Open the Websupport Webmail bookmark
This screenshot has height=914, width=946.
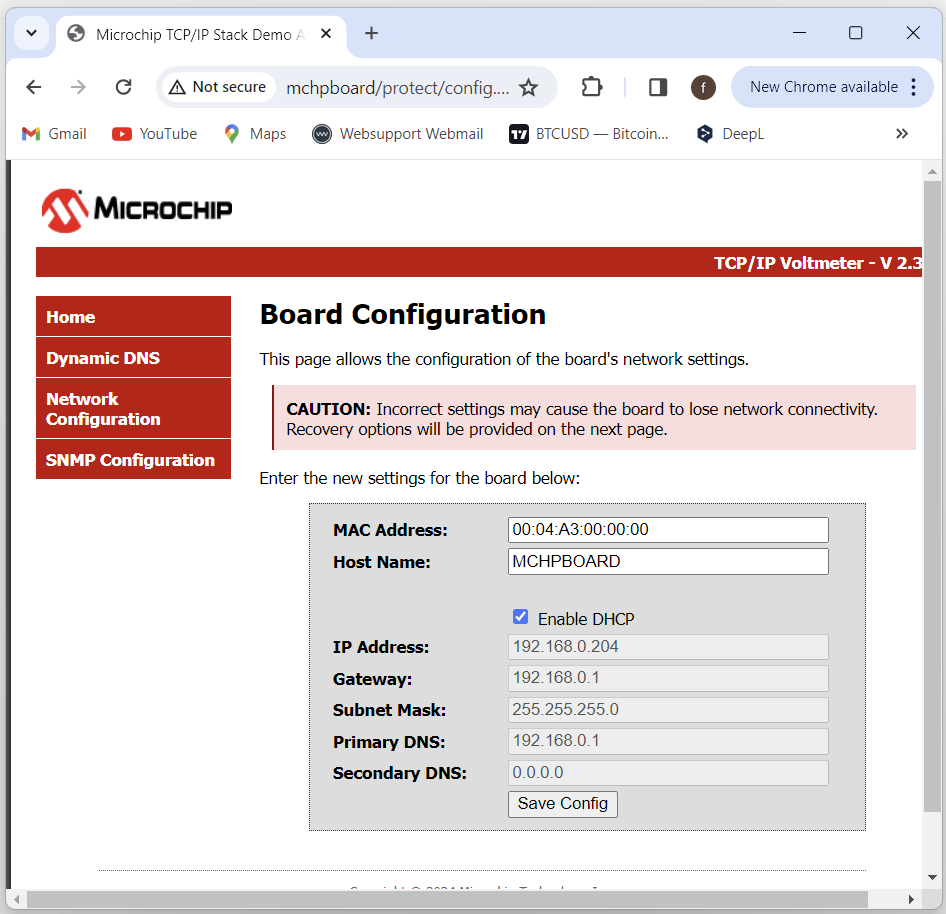398,134
